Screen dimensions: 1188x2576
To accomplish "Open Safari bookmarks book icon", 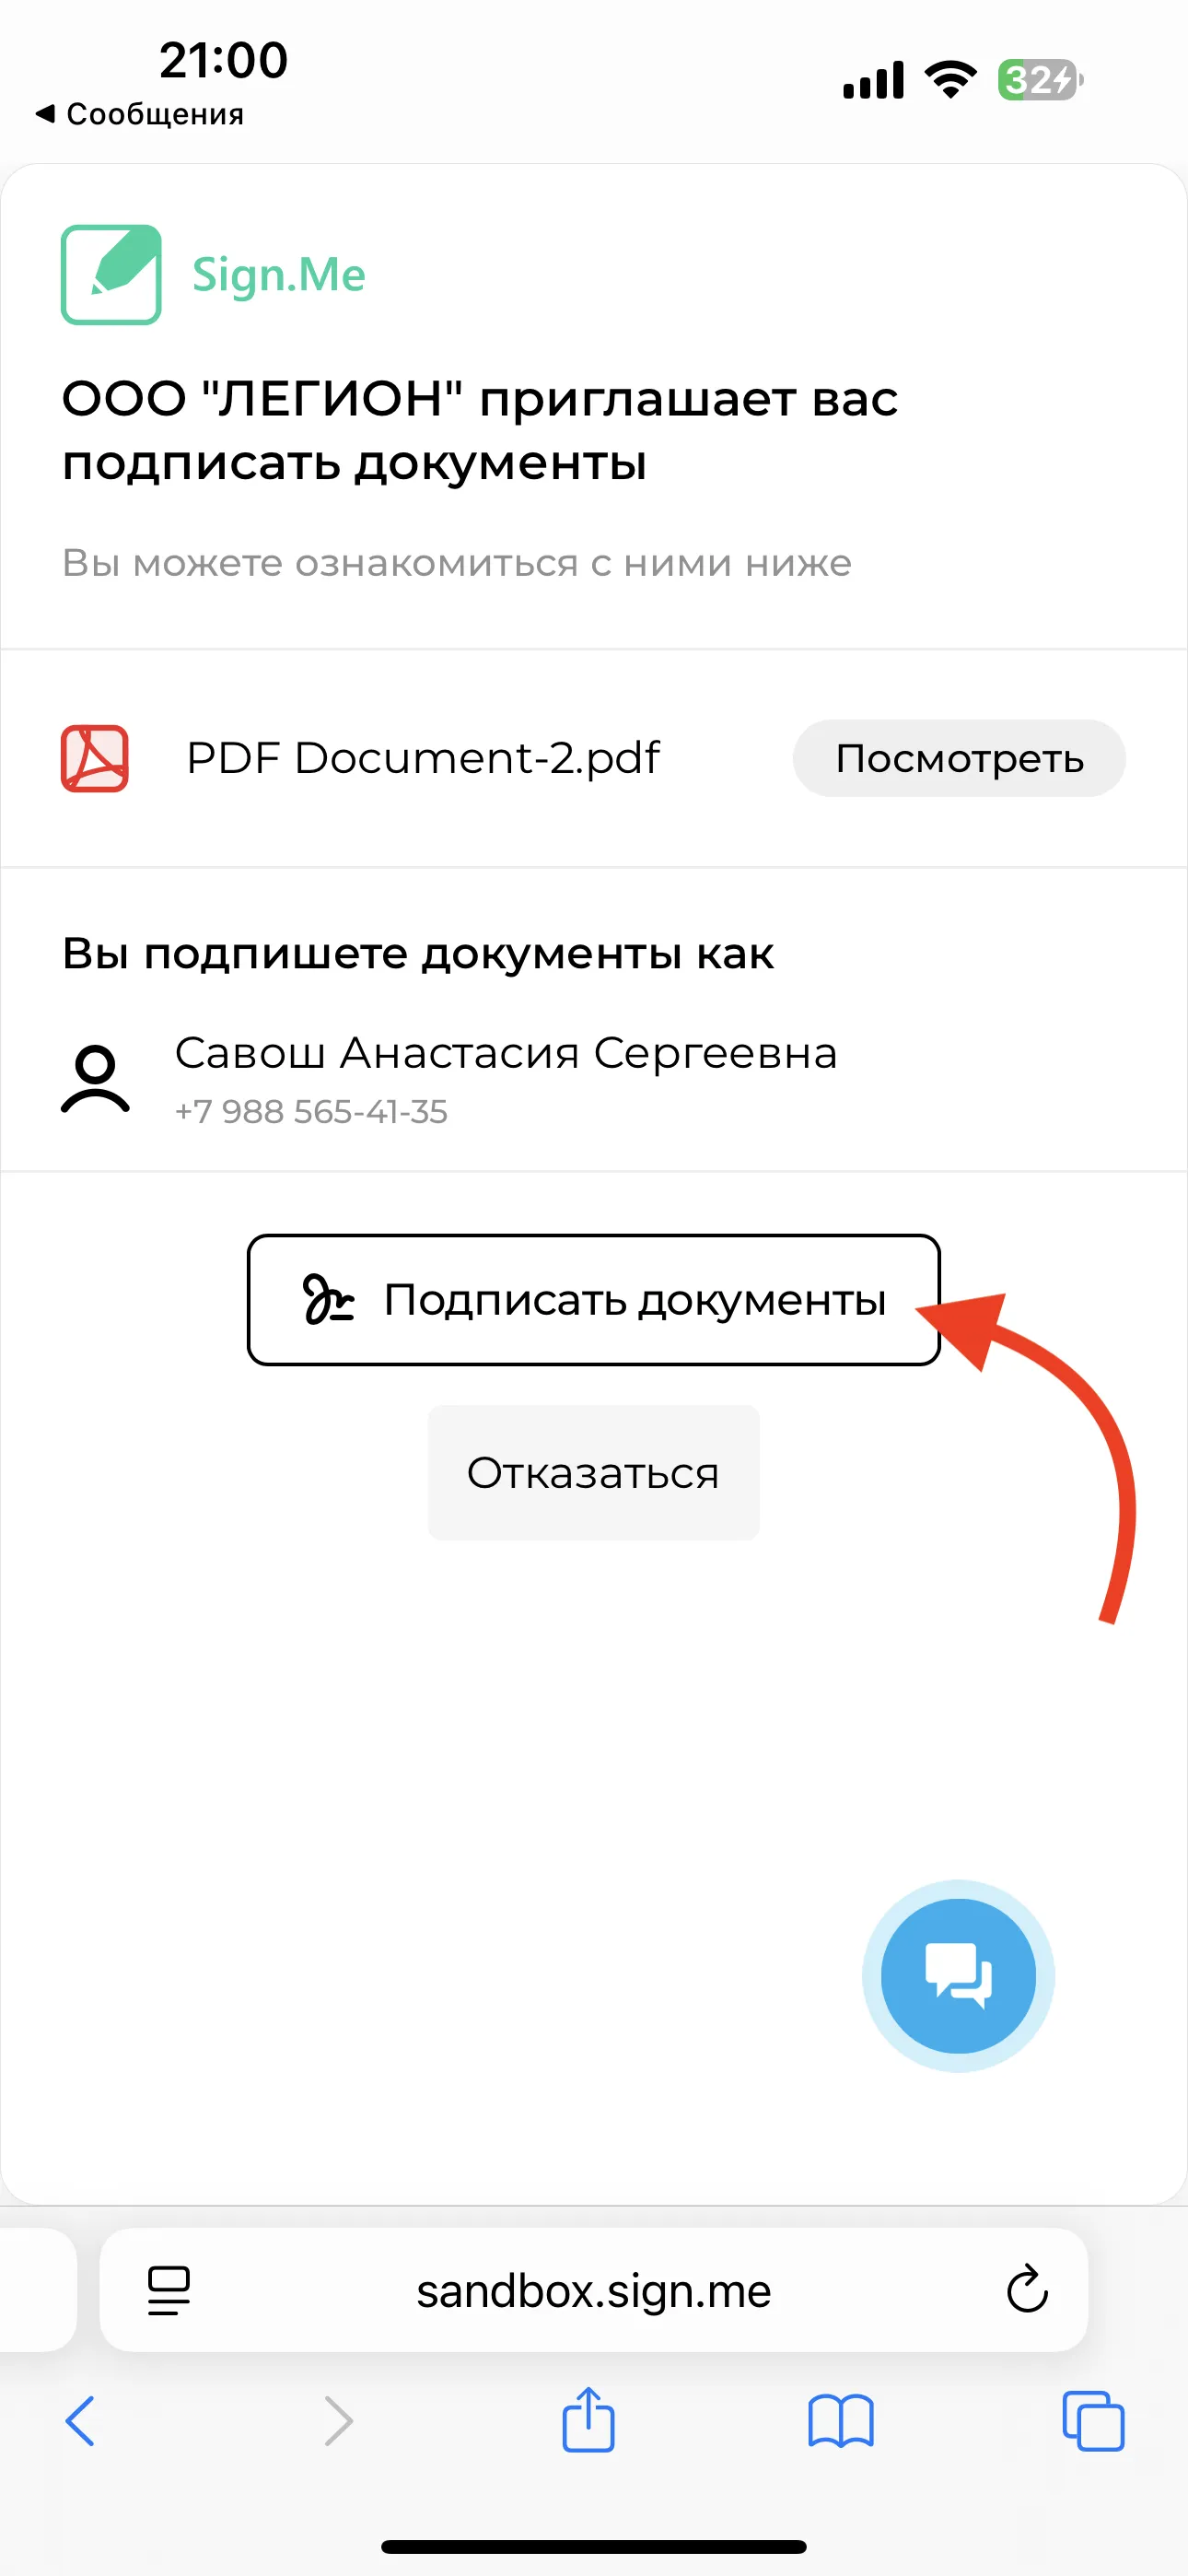I will click(x=841, y=2421).
